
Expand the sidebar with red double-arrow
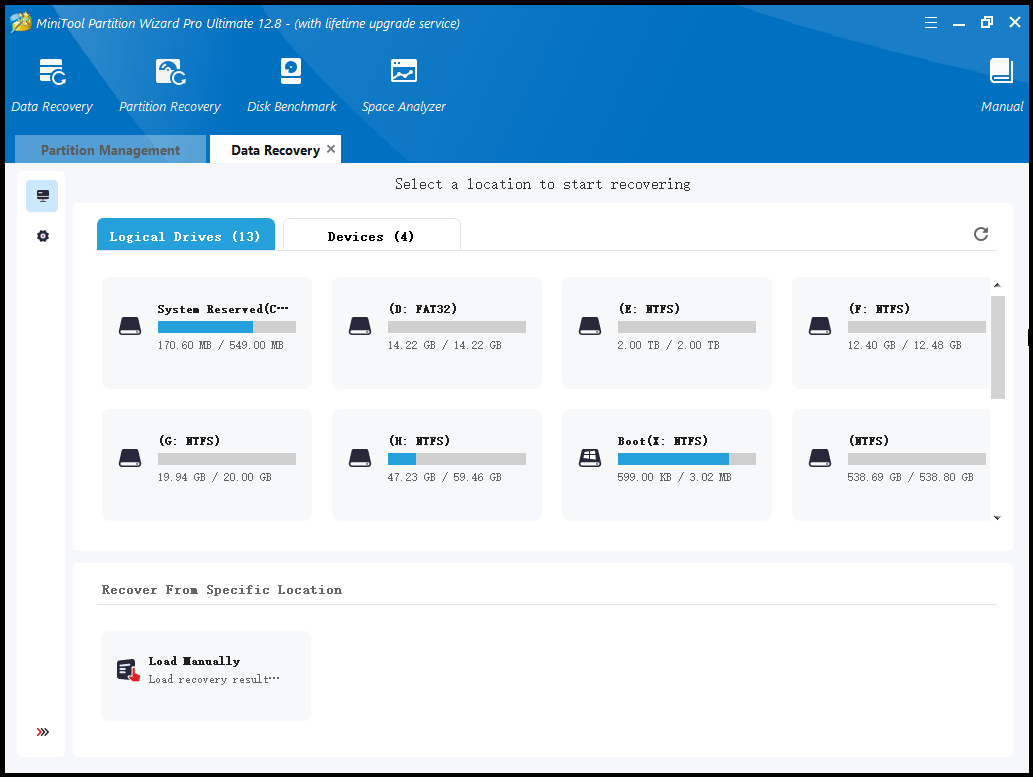point(43,732)
